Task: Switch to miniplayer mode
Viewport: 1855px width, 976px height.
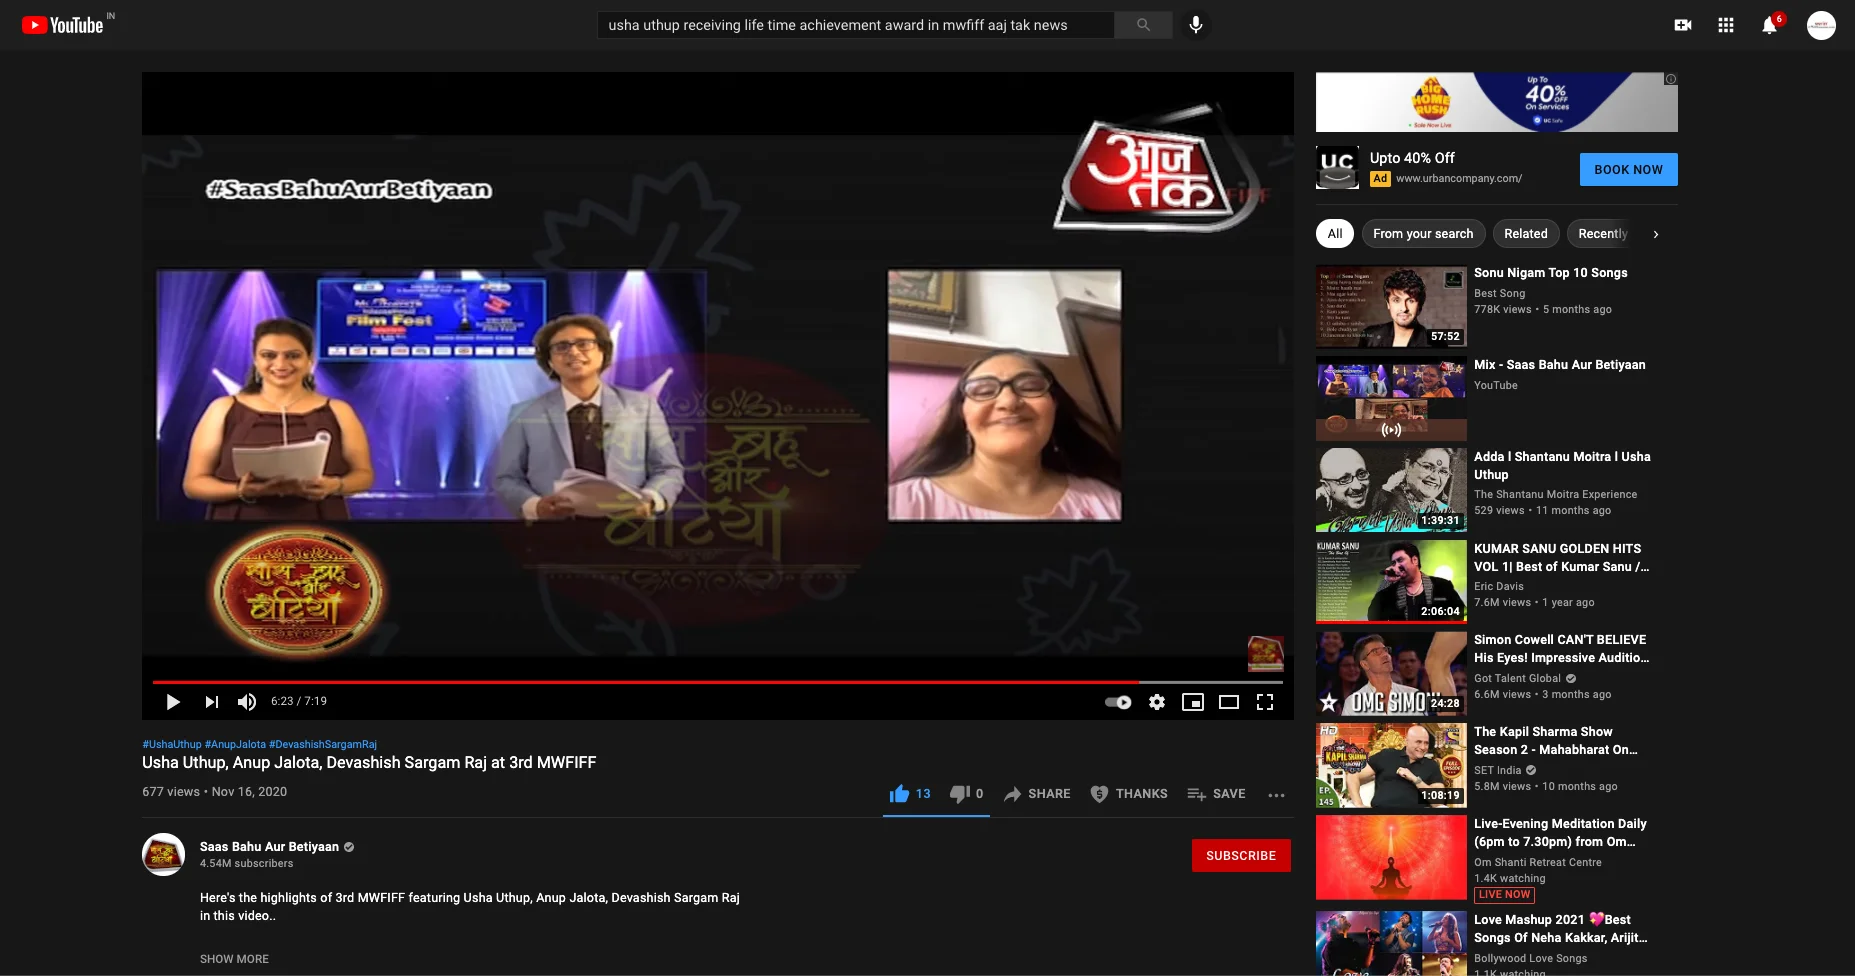Action: coord(1193,702)
